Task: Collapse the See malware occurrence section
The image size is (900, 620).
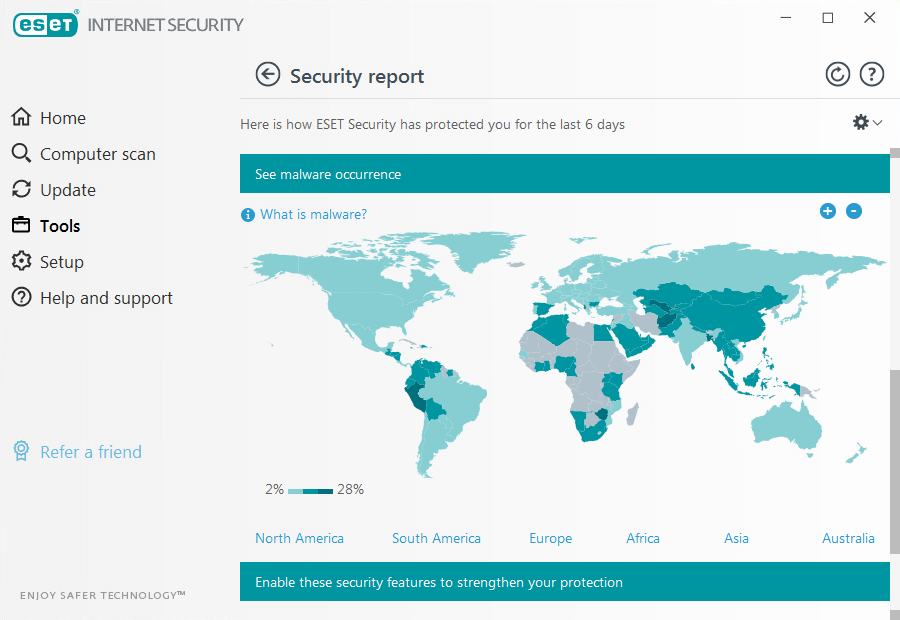Action: click(x=564, y=174)
